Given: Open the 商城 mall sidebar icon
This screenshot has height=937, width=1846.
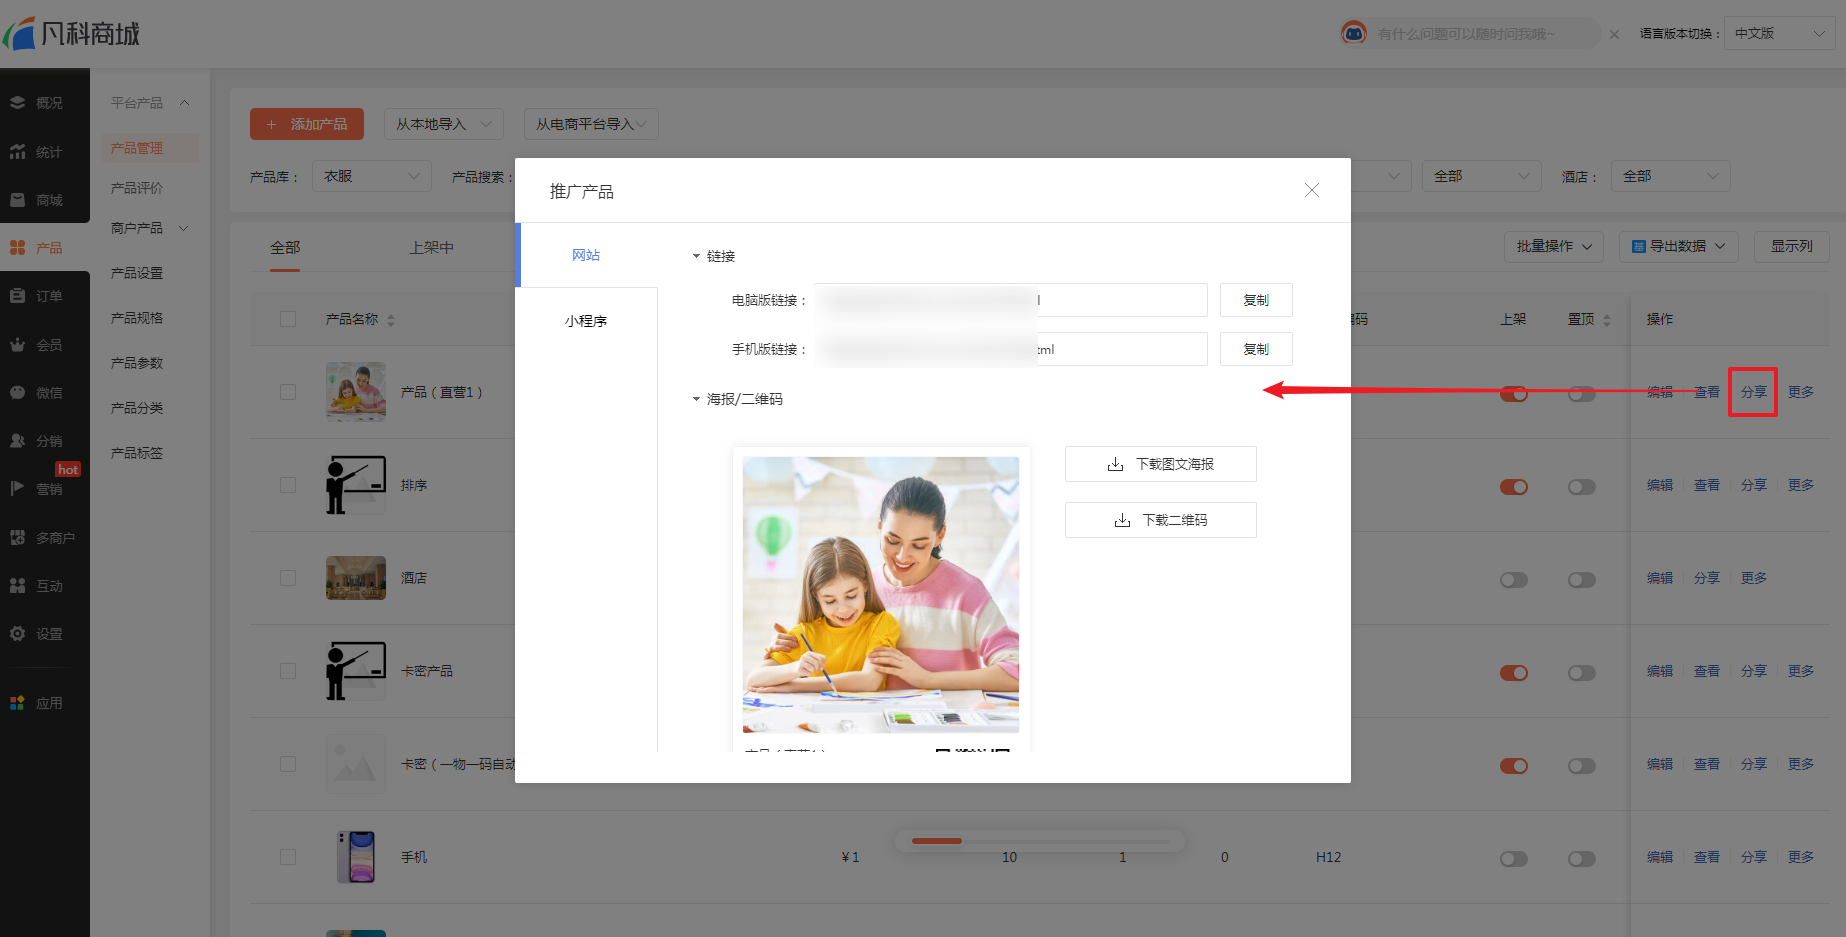Looking at the screenshot, I should 17,200.
